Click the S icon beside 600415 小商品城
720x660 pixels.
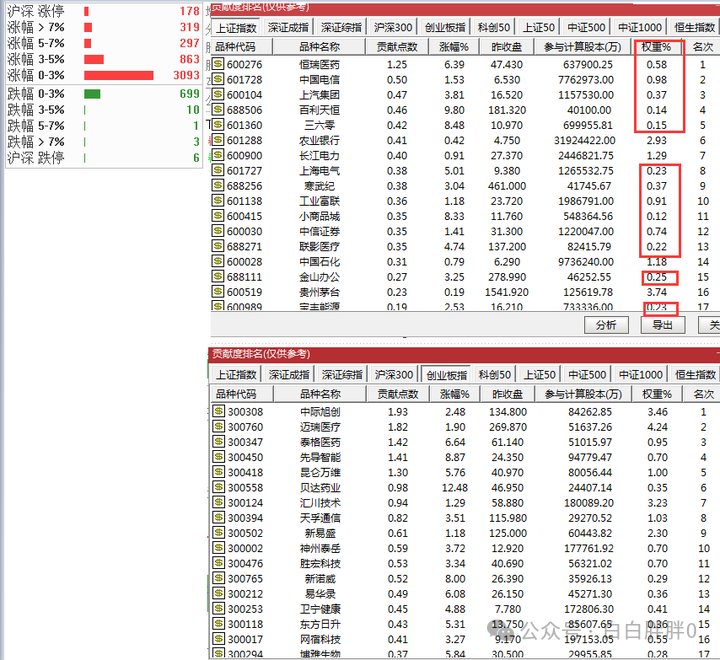tap(218, 215)
